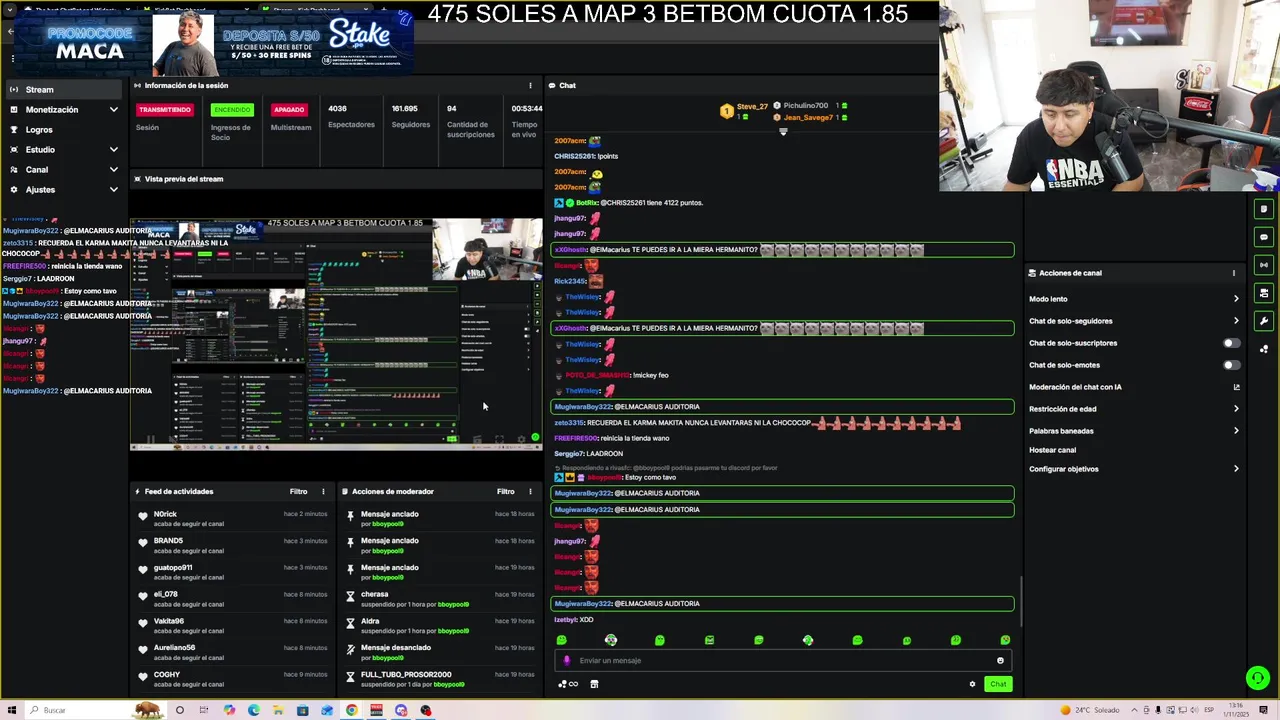Click the green Chat send button
The height and width of the screenshot is (720, 1280).
click(x=998, y=684)
